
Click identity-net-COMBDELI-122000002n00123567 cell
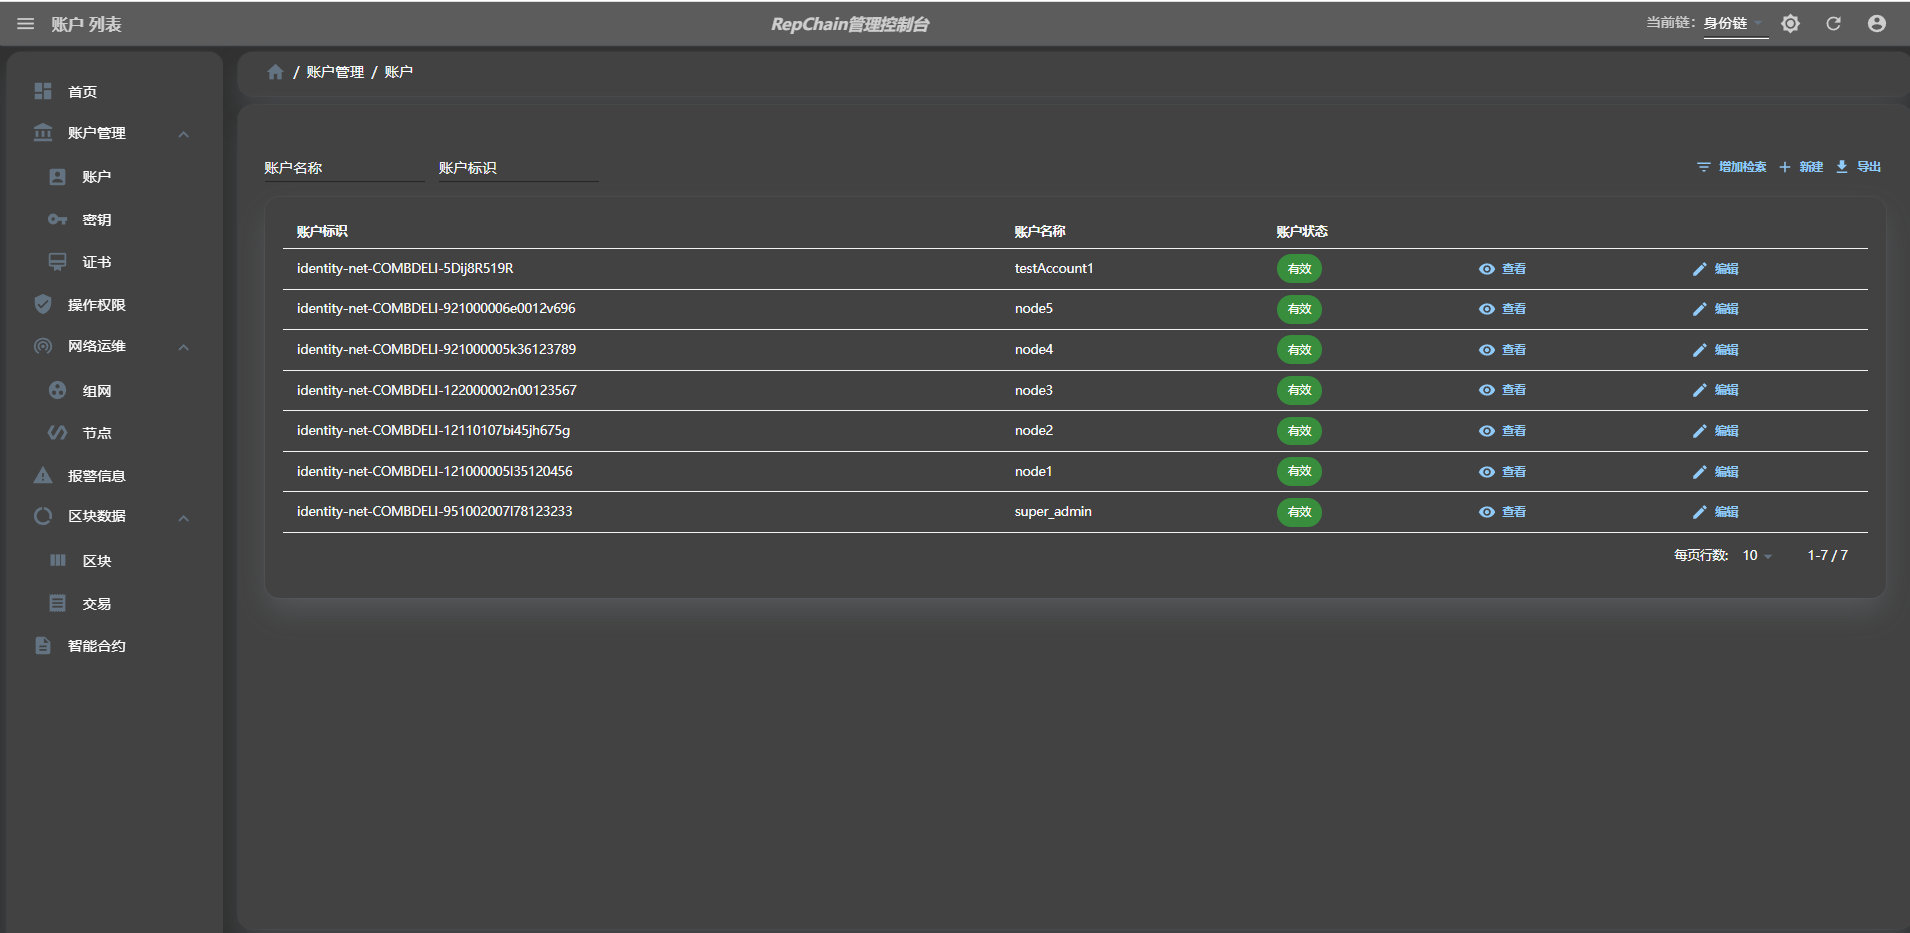click(x=437, y=390)
